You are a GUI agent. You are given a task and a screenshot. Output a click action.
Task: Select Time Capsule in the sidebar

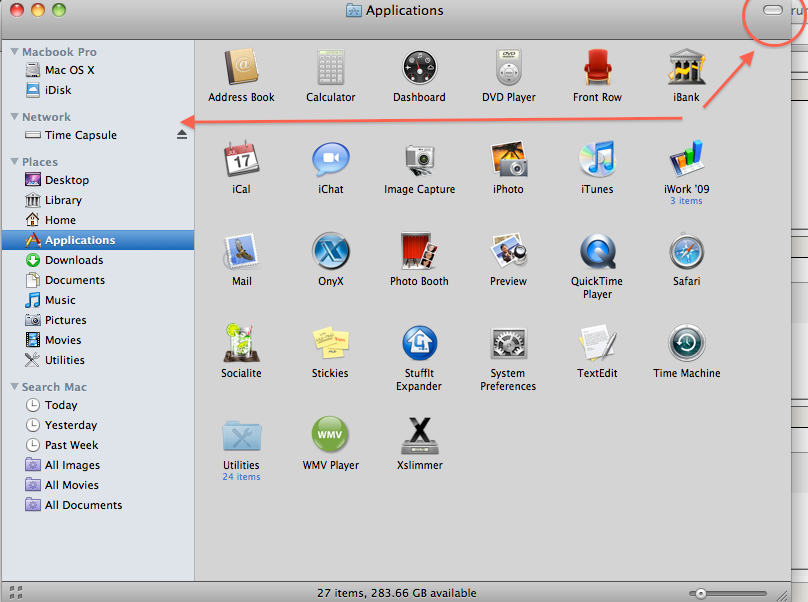[x=98, y=135]
